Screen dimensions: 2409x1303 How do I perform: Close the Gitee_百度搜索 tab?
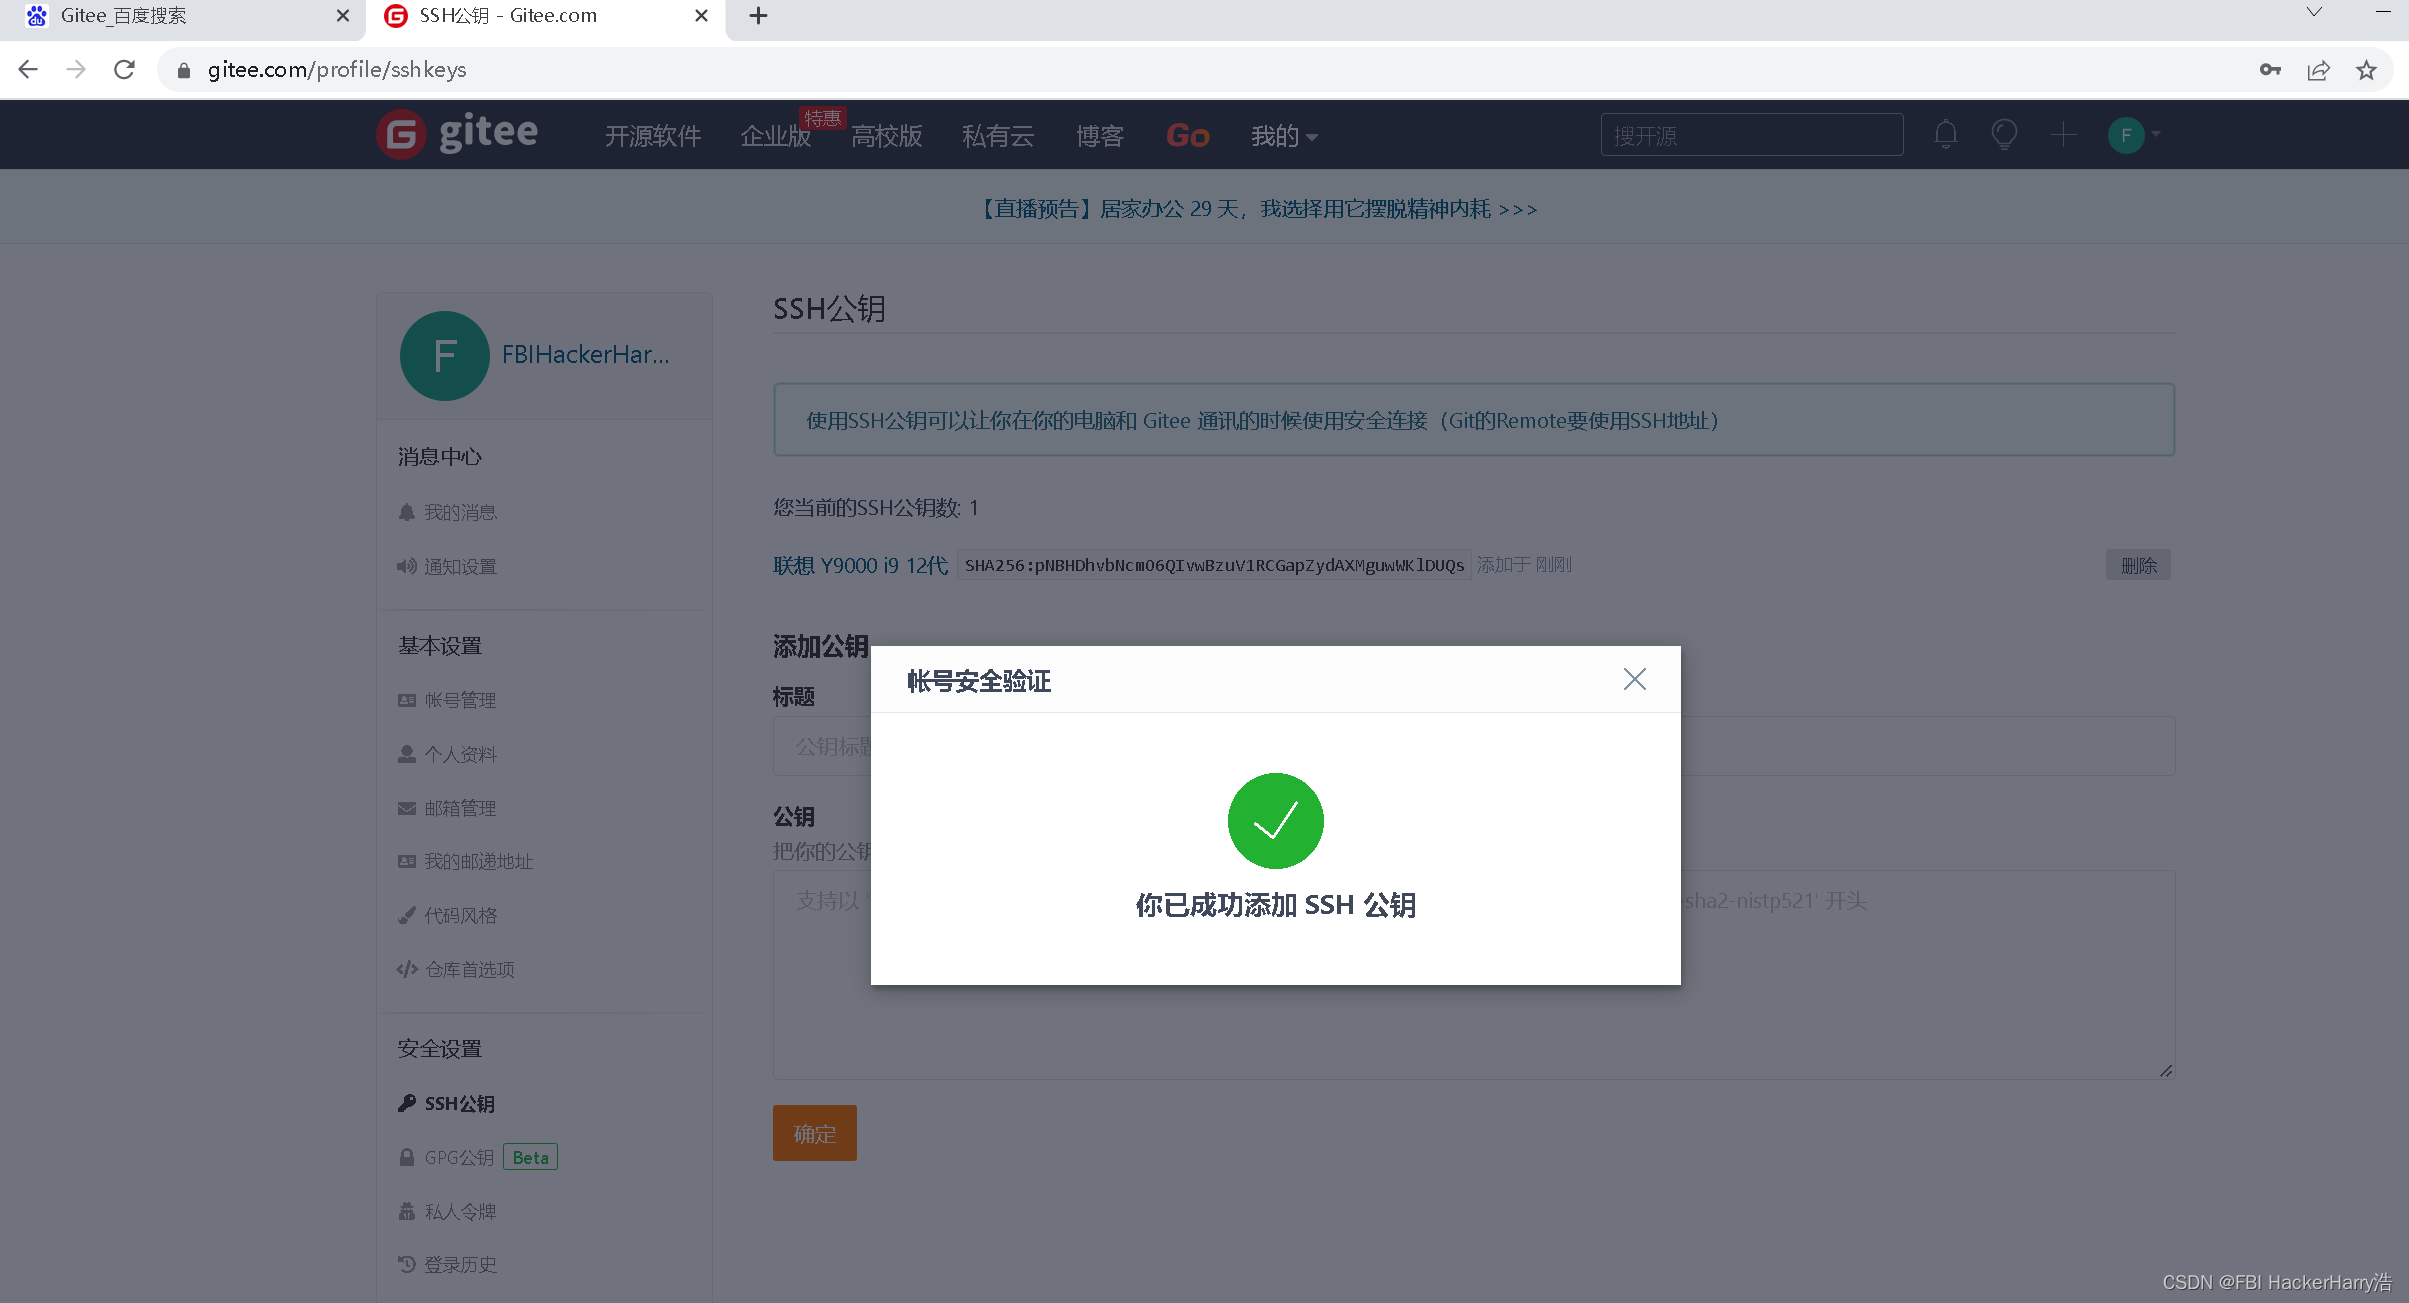[342, 16]
